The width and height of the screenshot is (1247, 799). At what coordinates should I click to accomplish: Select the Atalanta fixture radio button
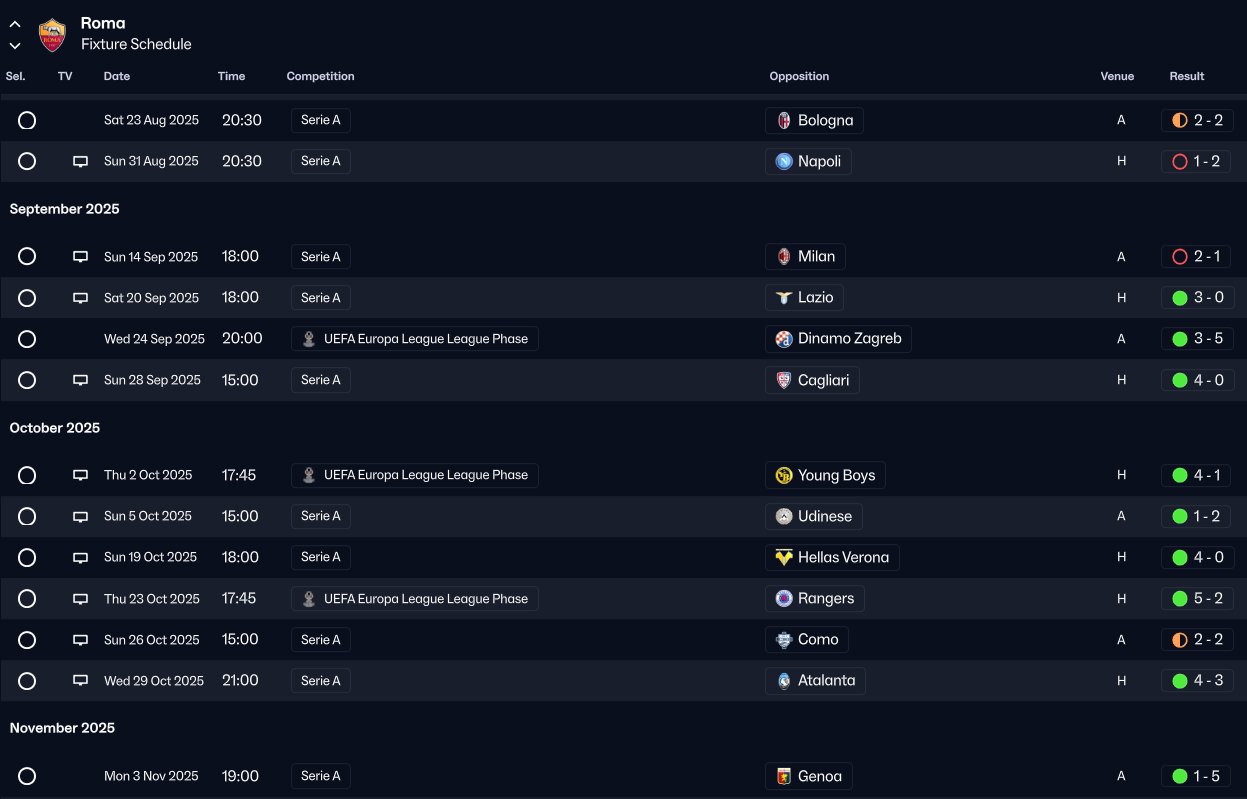coord(27,681)
